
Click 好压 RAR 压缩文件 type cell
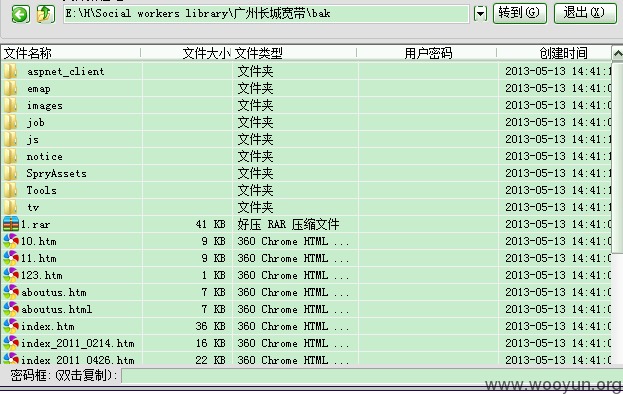pos(288,224)
